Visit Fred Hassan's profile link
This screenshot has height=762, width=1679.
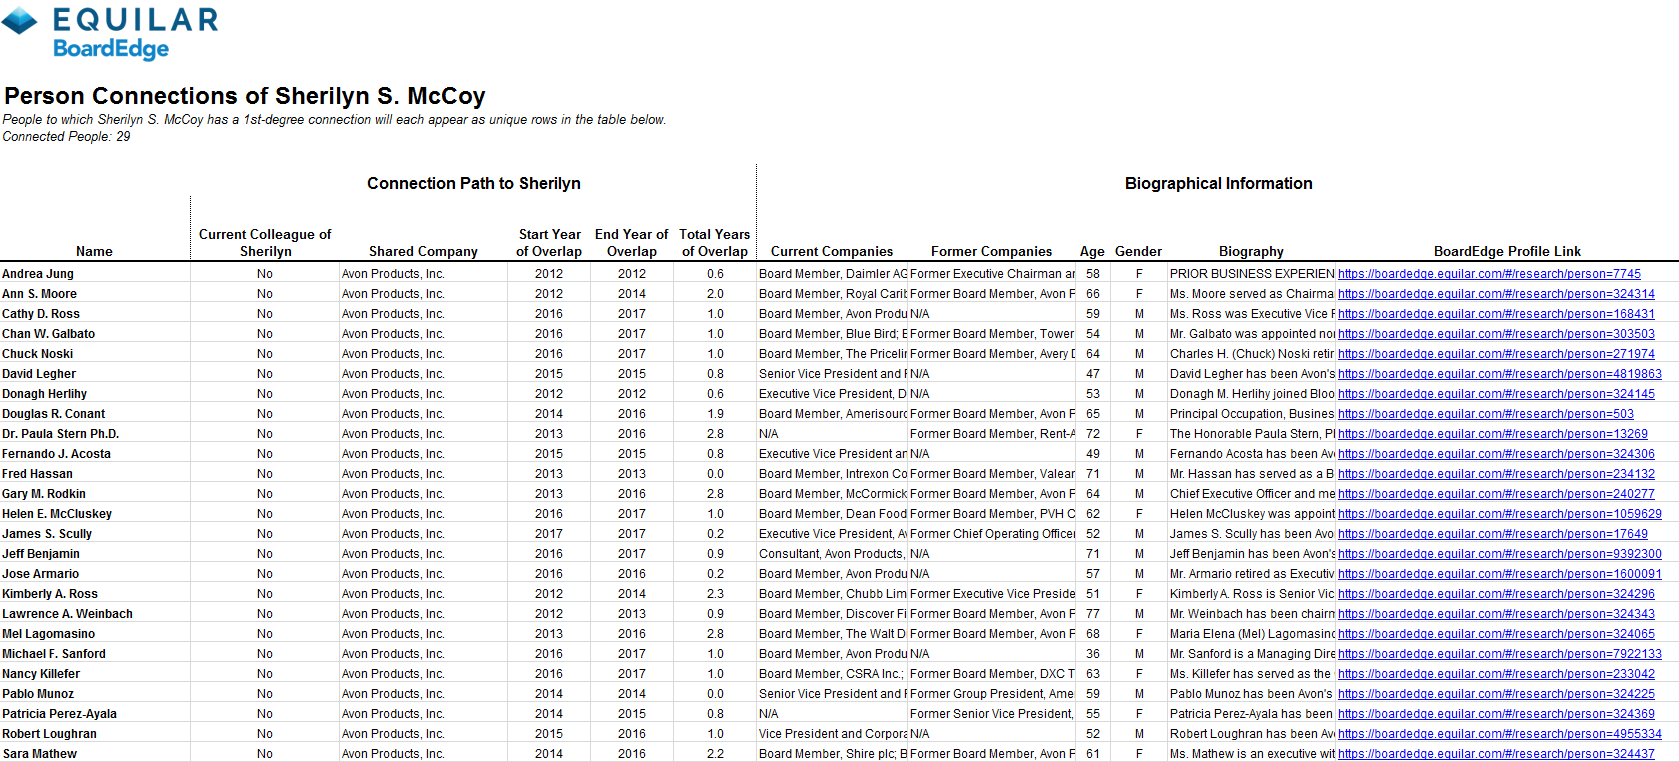click(x=1496, y=474)
